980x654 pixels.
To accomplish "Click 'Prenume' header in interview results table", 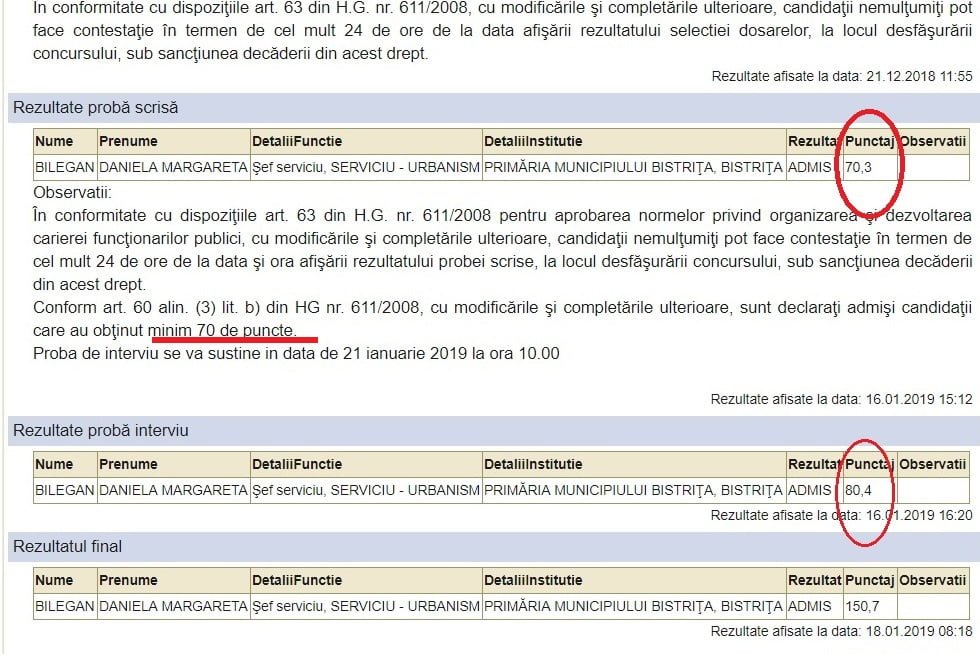I will point(128,464).
